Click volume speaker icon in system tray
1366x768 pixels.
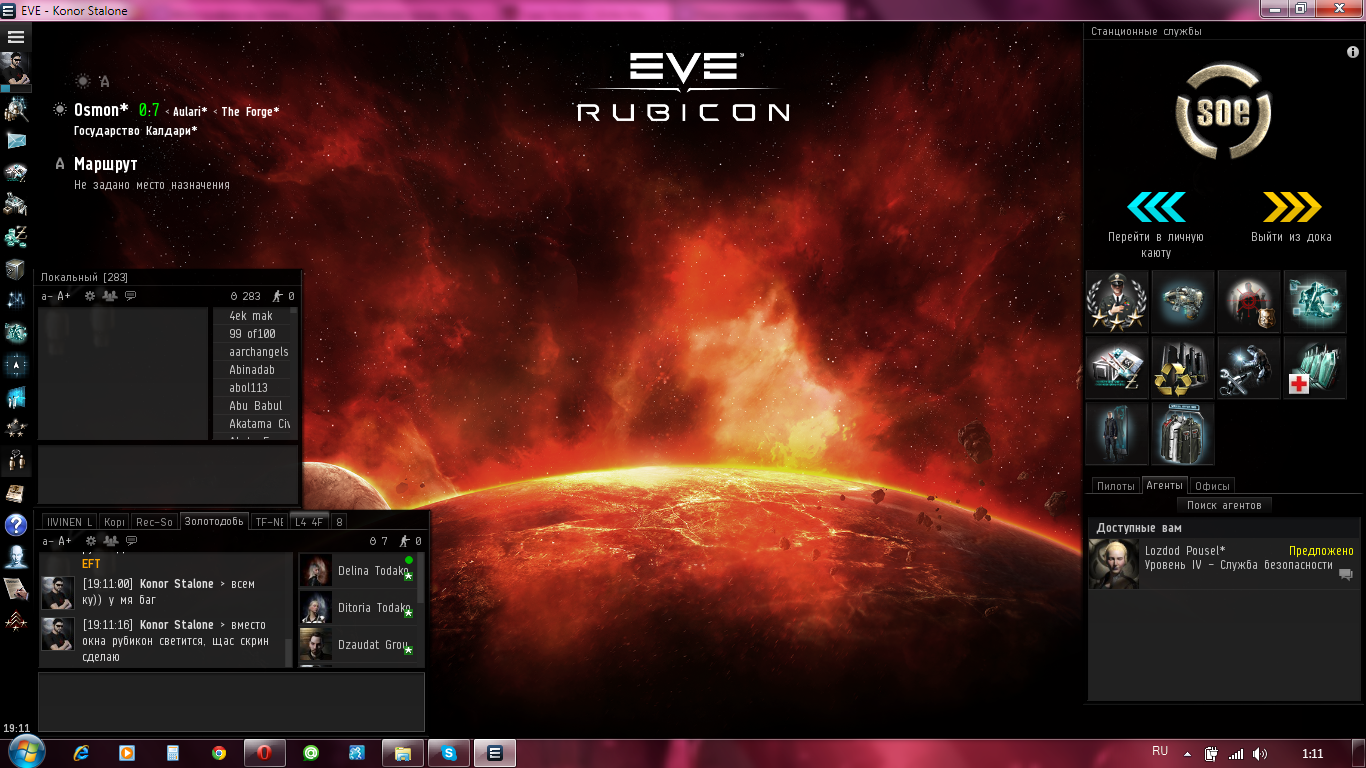pos(1260,754)
